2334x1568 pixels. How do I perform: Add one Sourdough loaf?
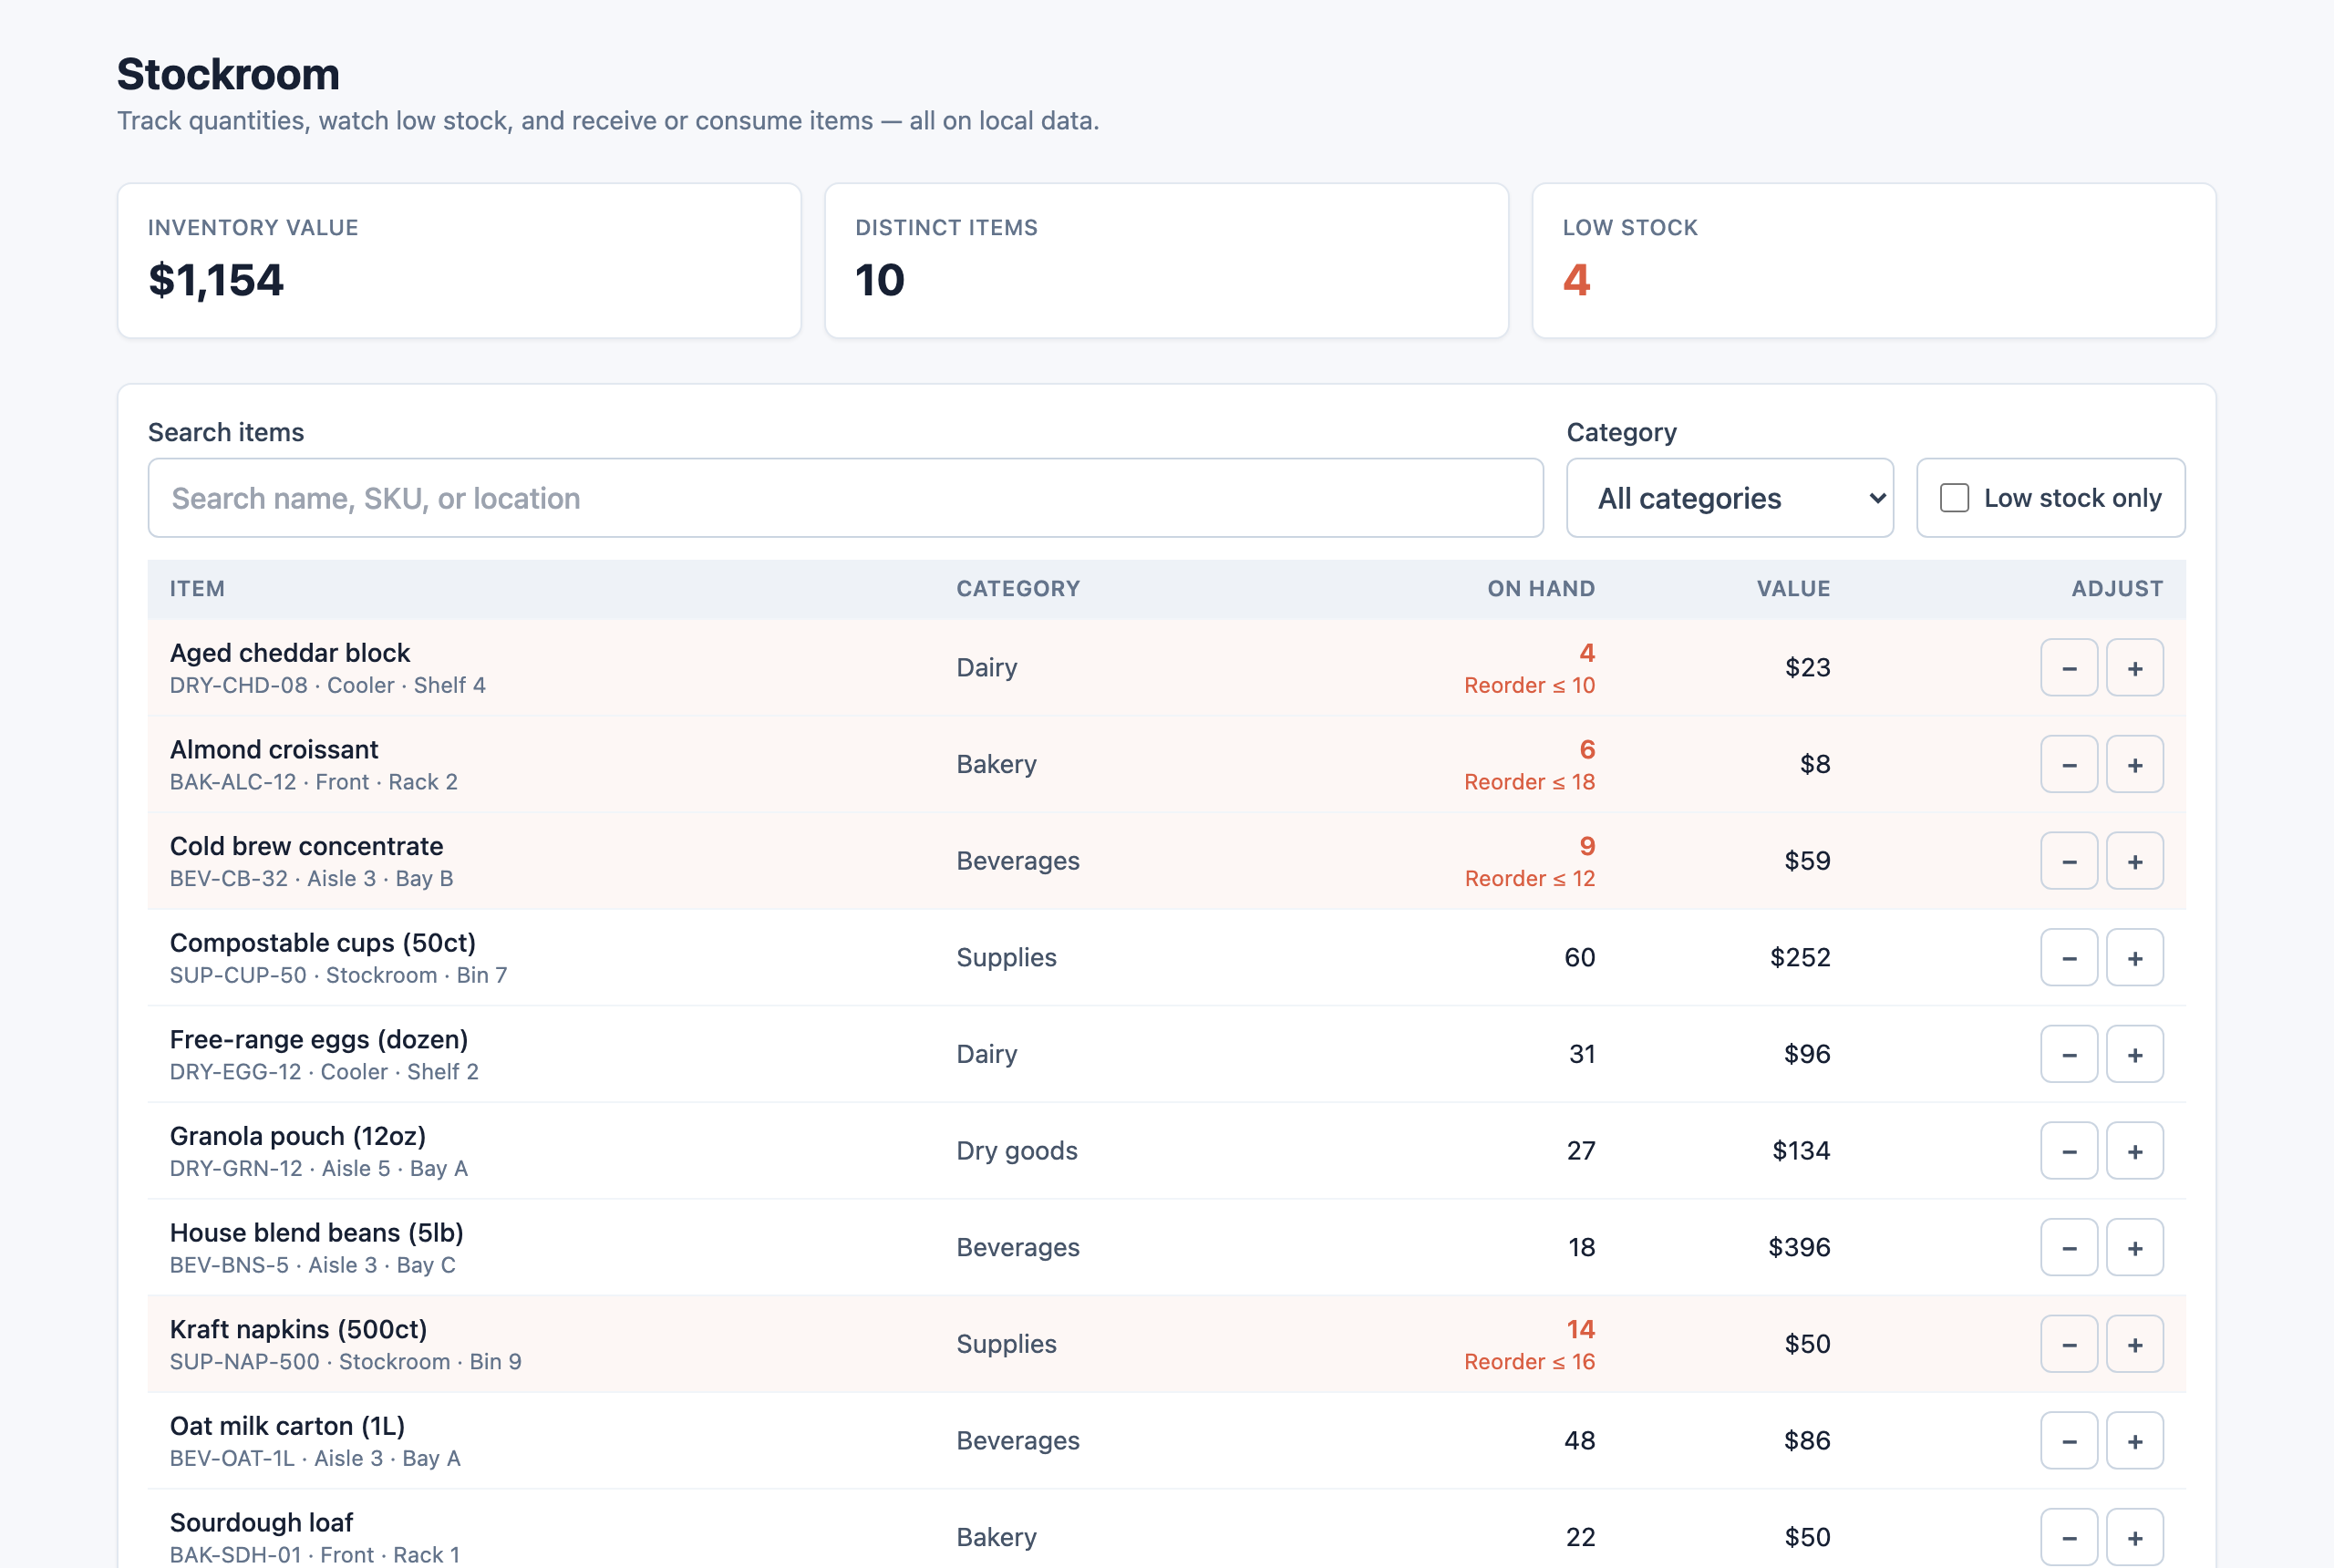pyautogui.click(x=2134, y=1538)
